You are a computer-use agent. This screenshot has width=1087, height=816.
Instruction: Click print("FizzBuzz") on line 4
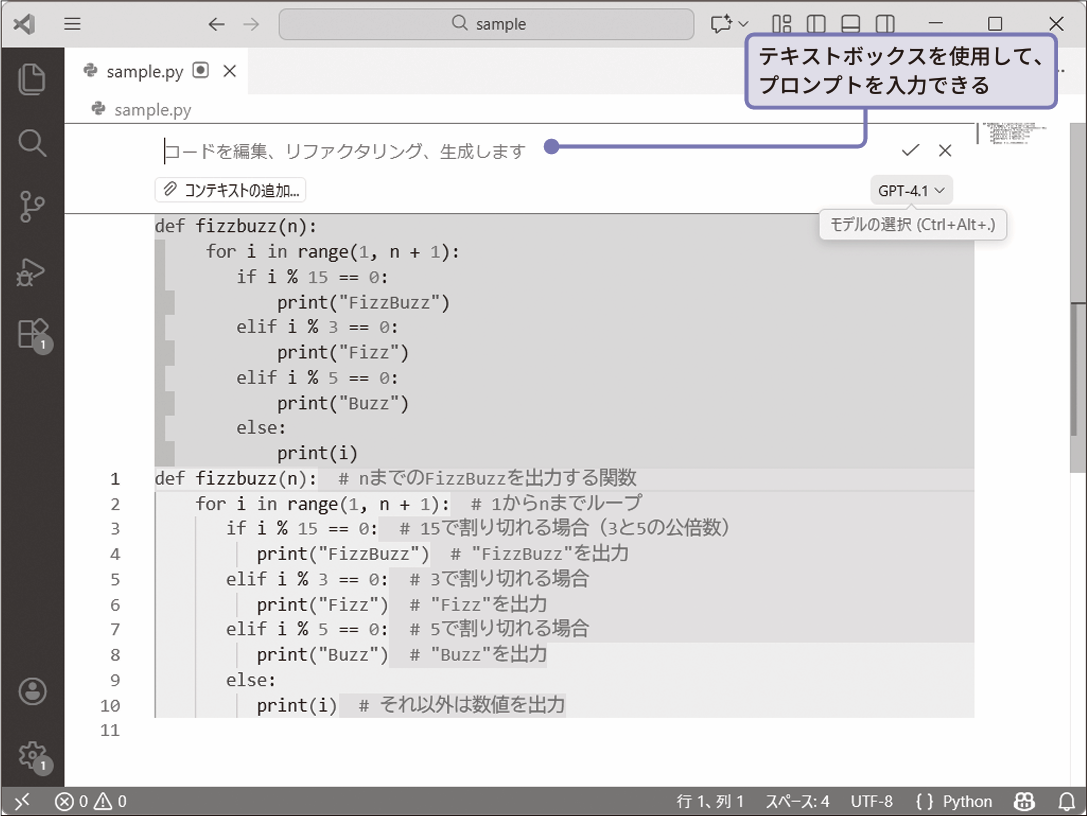pos(343,554)
